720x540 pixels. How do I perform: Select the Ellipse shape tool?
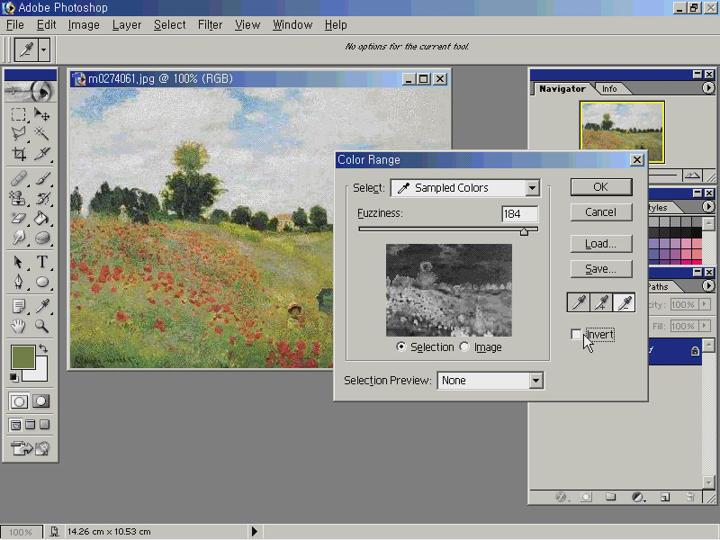tap(42, 281)
